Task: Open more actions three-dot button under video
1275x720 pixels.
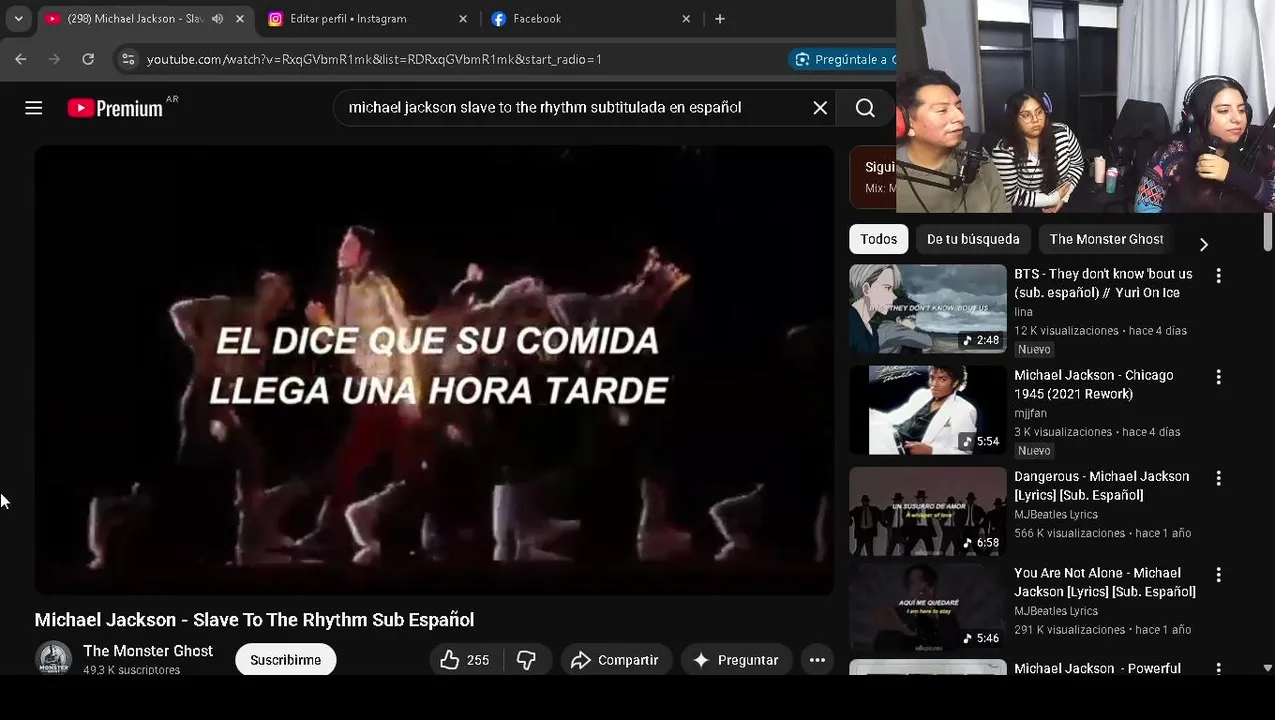Action: click(x=817, y=660)
